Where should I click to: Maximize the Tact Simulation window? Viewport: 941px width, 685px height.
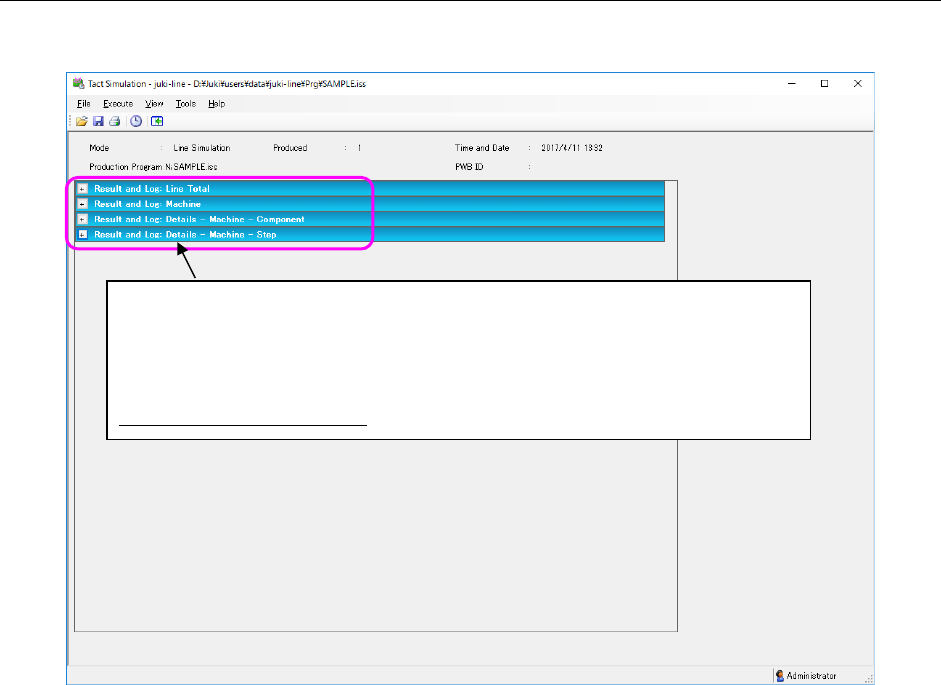point(825,83)
